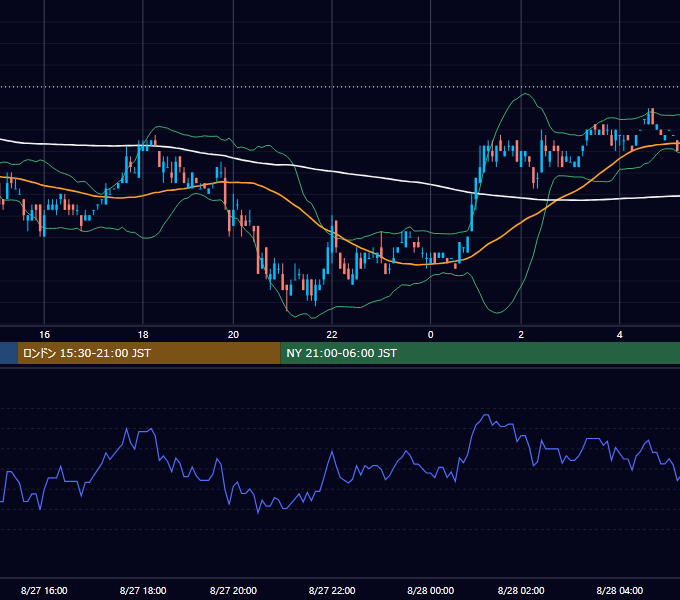Click the NY 21:00-06:00 JST session bar

tap(480, 353)
